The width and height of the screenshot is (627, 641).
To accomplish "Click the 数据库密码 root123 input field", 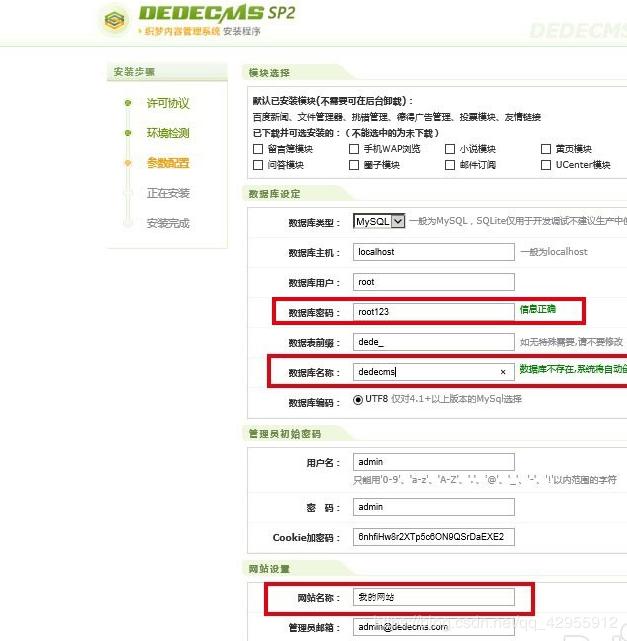I will pos(434,312).
